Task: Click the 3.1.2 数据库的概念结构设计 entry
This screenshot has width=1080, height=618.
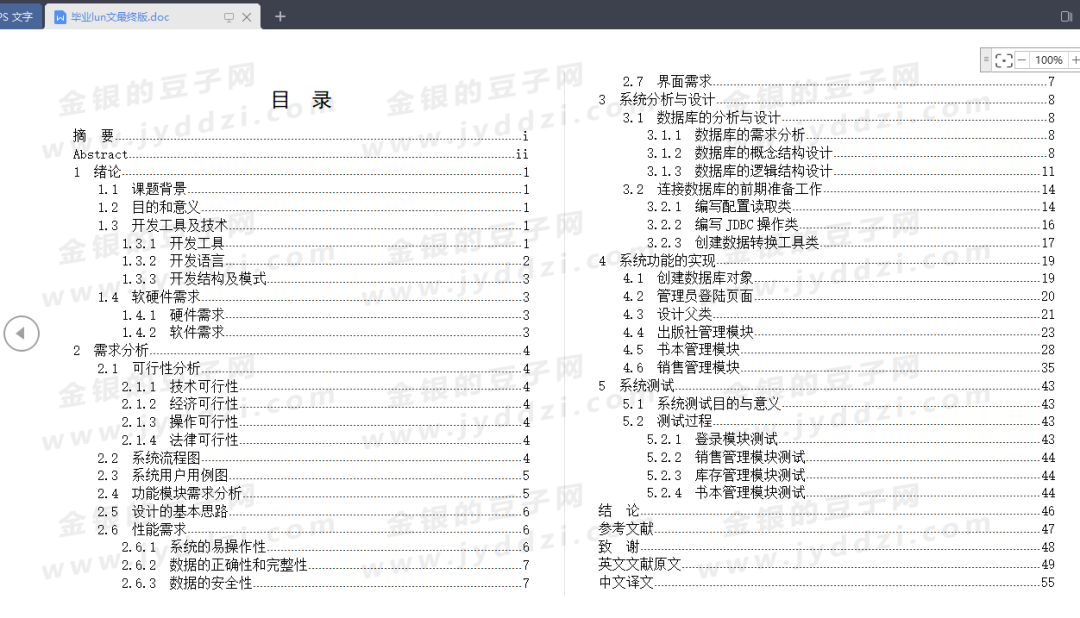Action: [x=851, y=153]
